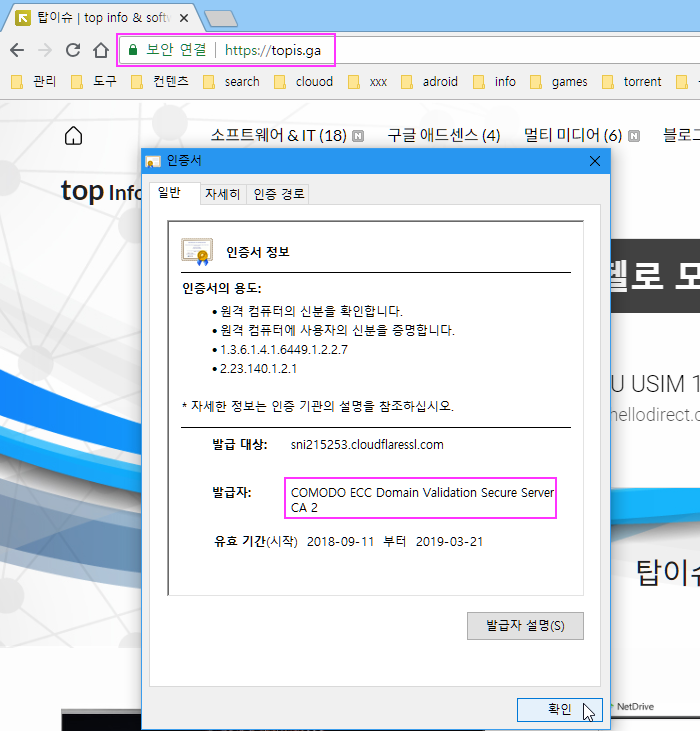Click the 2.23.140.1.2.1 OID line
The width and height of the screenshot is (700, 731).
(x=258, y=369)
